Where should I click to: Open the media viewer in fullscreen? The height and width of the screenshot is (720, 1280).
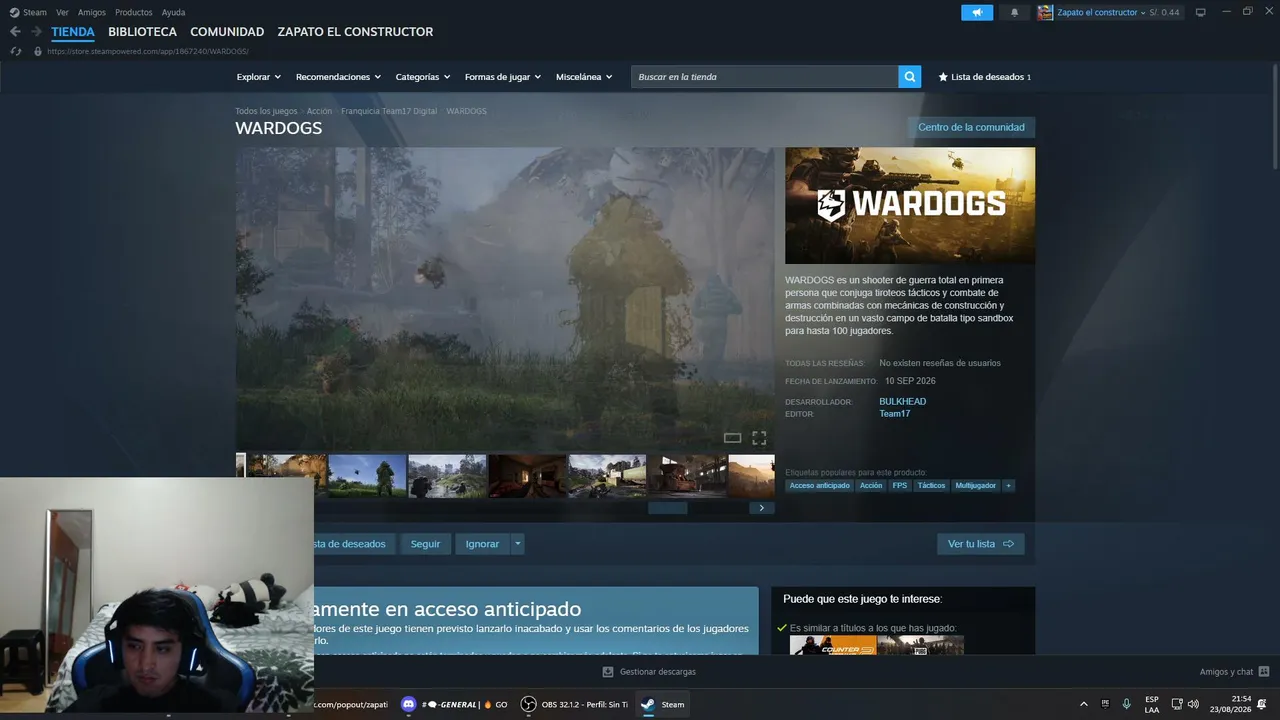(x=759, y=438)
